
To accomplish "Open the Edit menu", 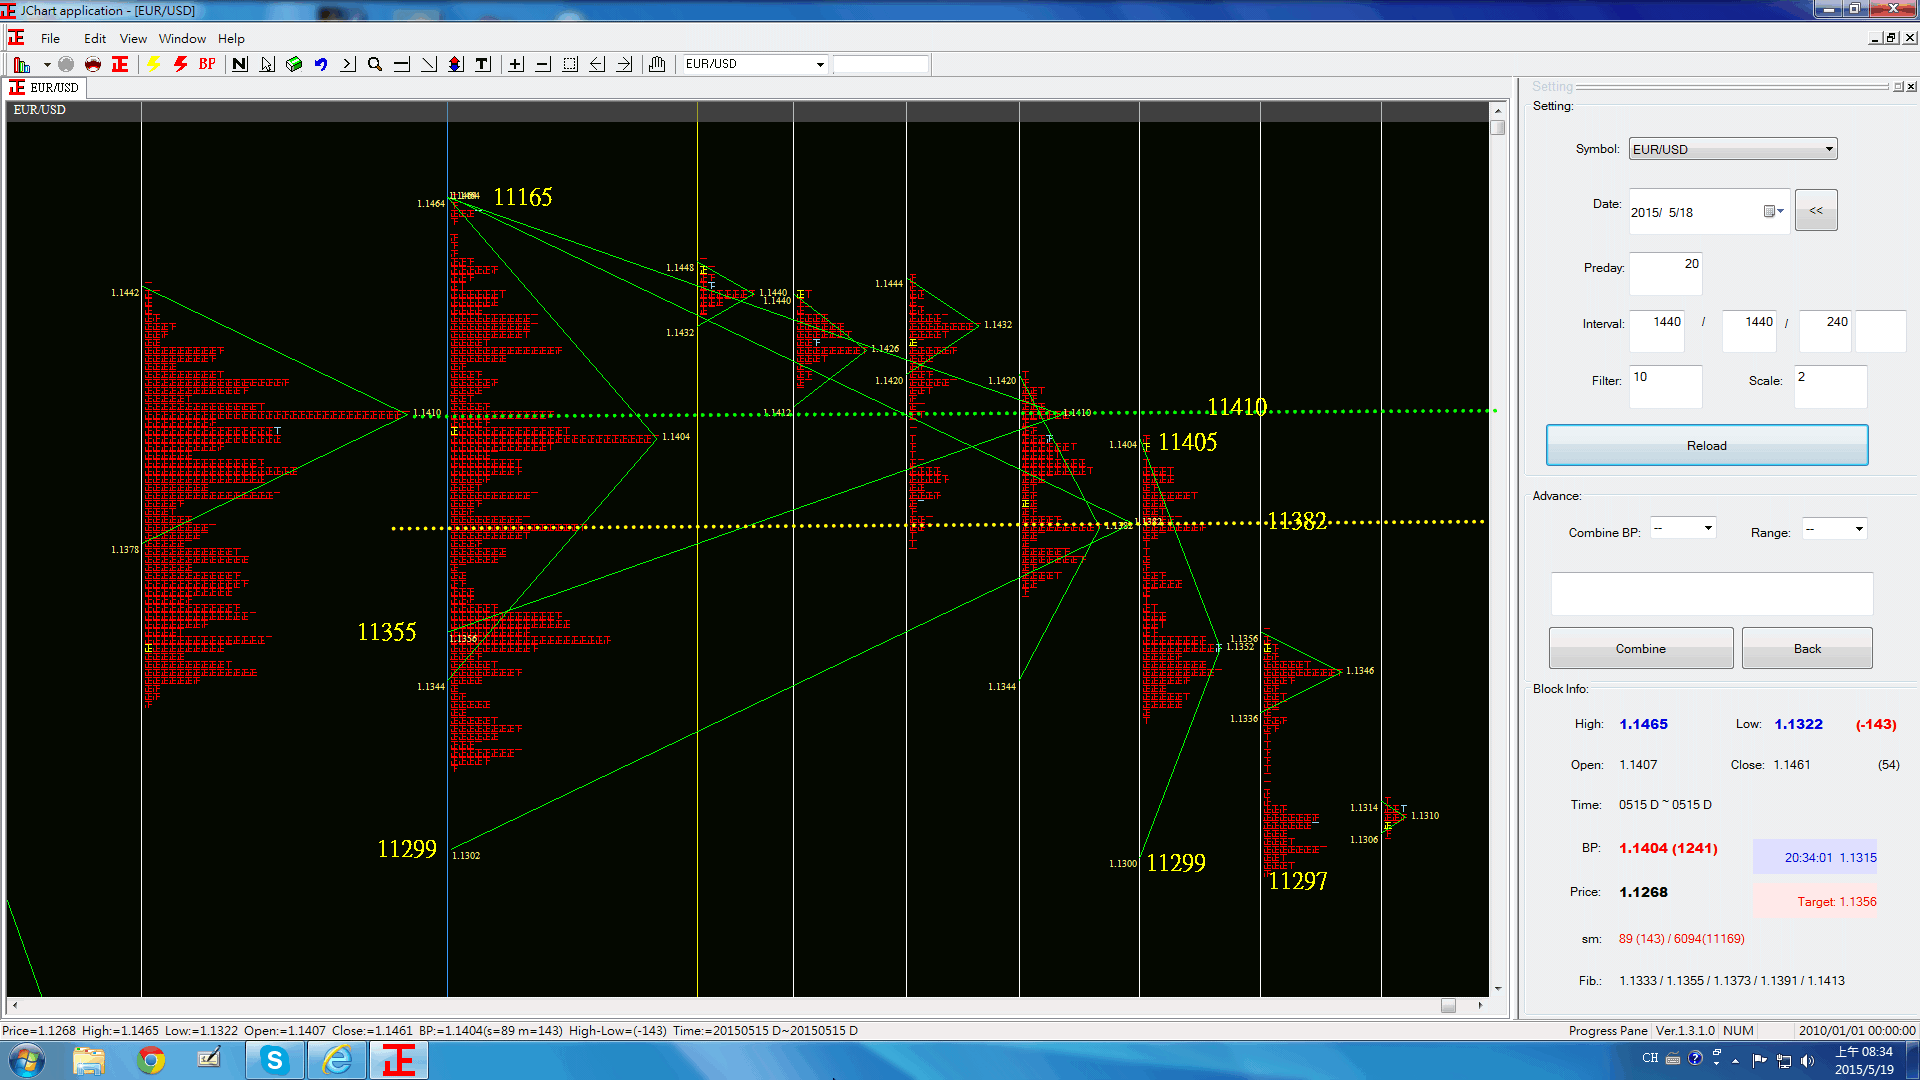I will [x=95, y=39].
